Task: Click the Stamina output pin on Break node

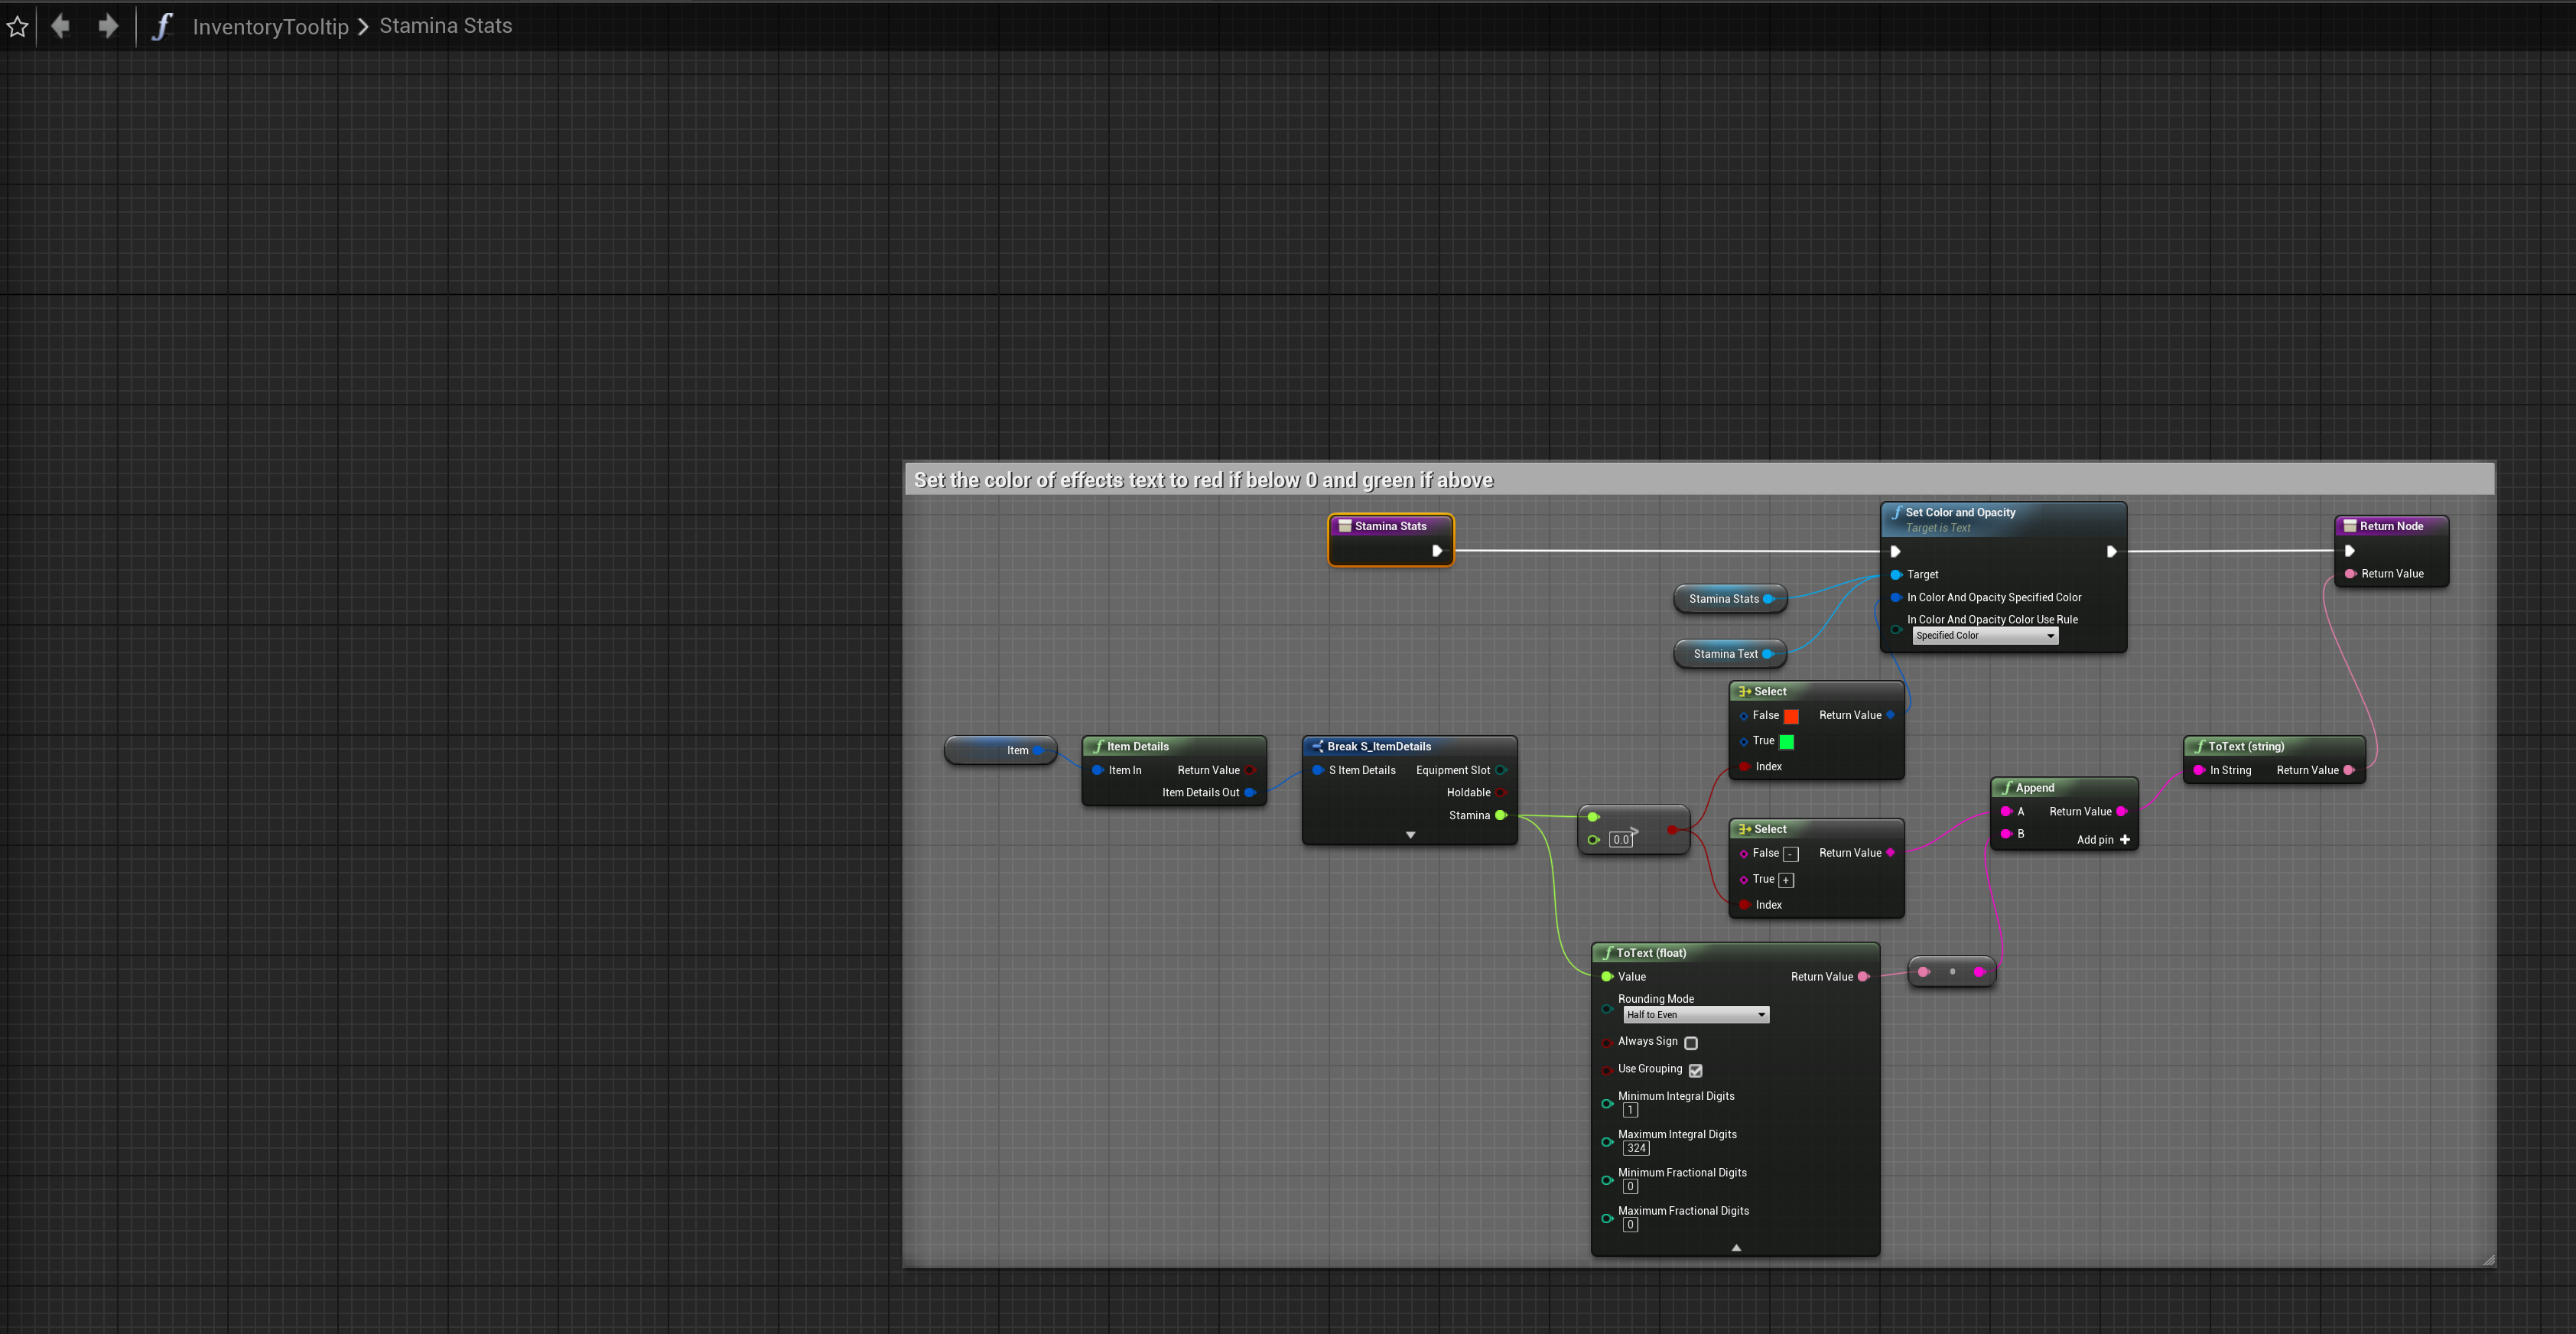Action: [1500, 815]
